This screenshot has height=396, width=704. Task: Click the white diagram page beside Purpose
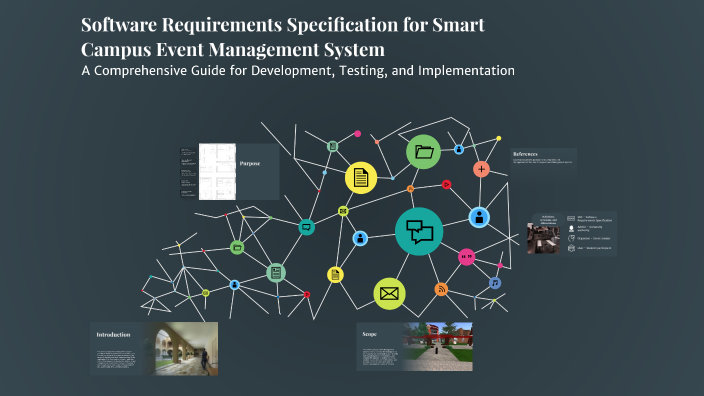click(217, 172)
